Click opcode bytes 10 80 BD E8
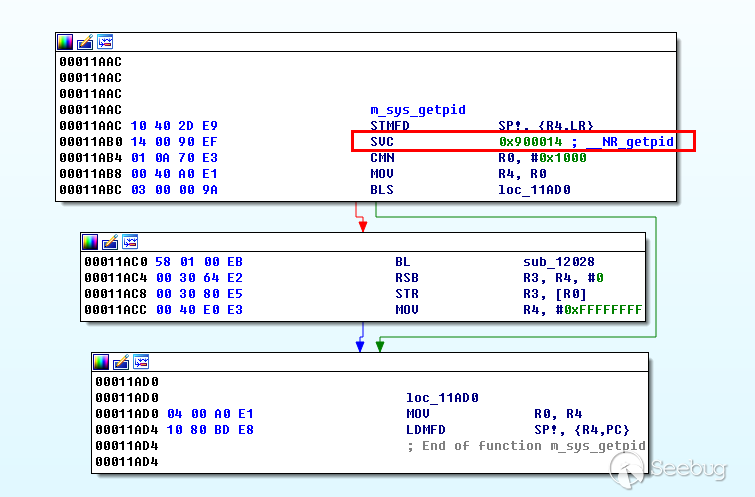This screenshot has width=755, height=497. 210,430
